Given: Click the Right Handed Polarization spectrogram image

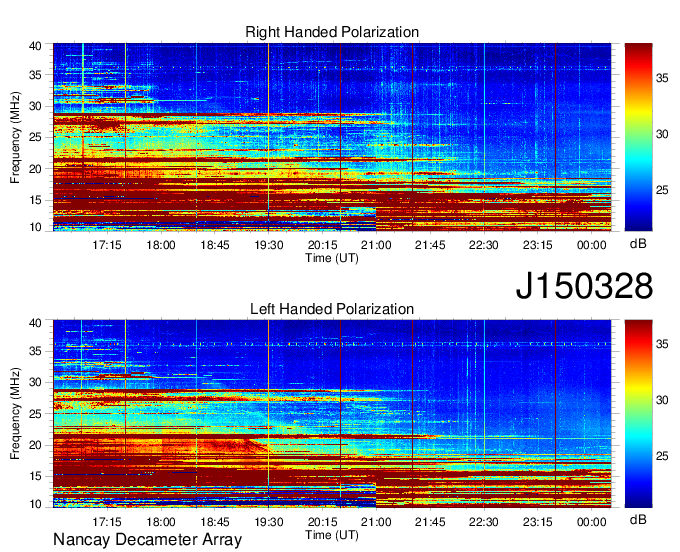Looking at the screenshot, I should click(332, 137).
